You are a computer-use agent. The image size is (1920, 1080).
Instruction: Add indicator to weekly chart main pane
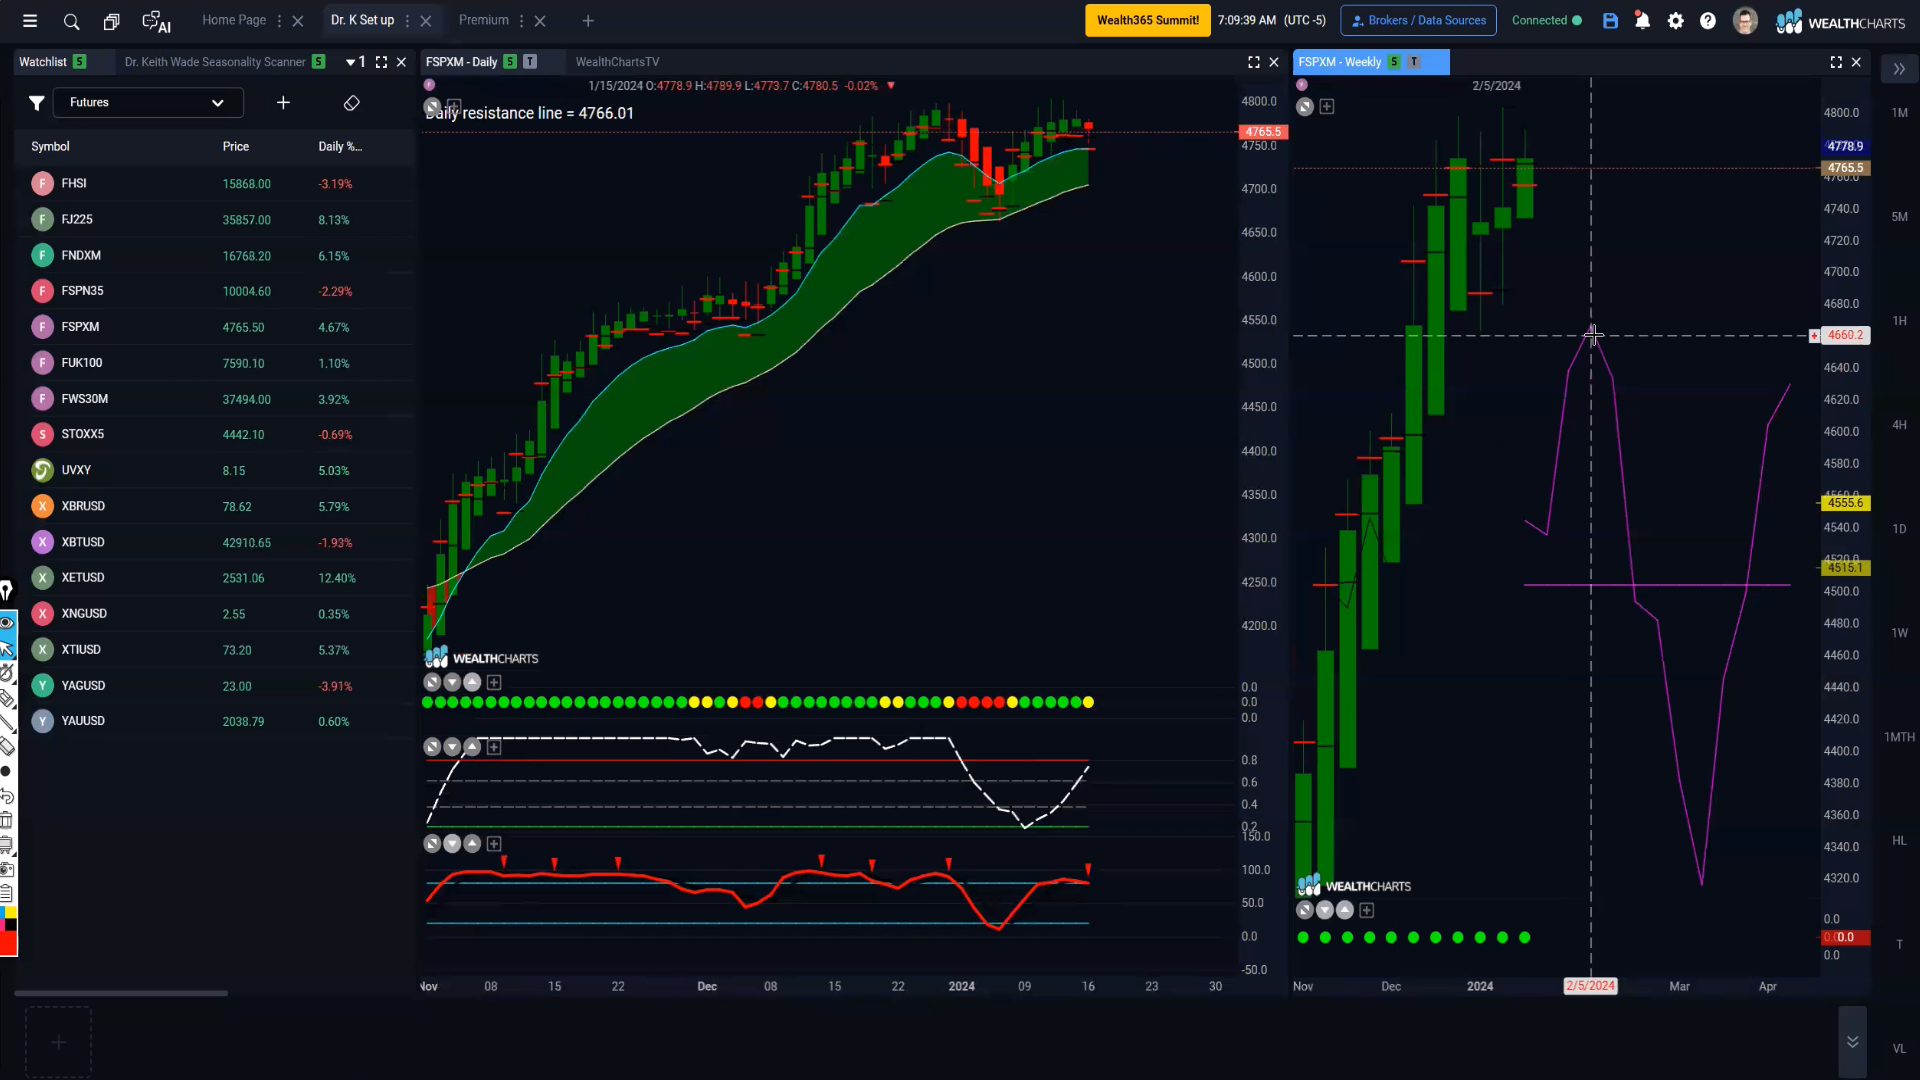(x=1327, y=107)
